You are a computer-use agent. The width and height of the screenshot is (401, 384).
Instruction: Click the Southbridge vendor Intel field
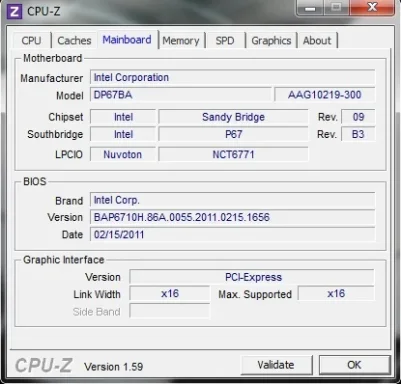tap(123, 134)
